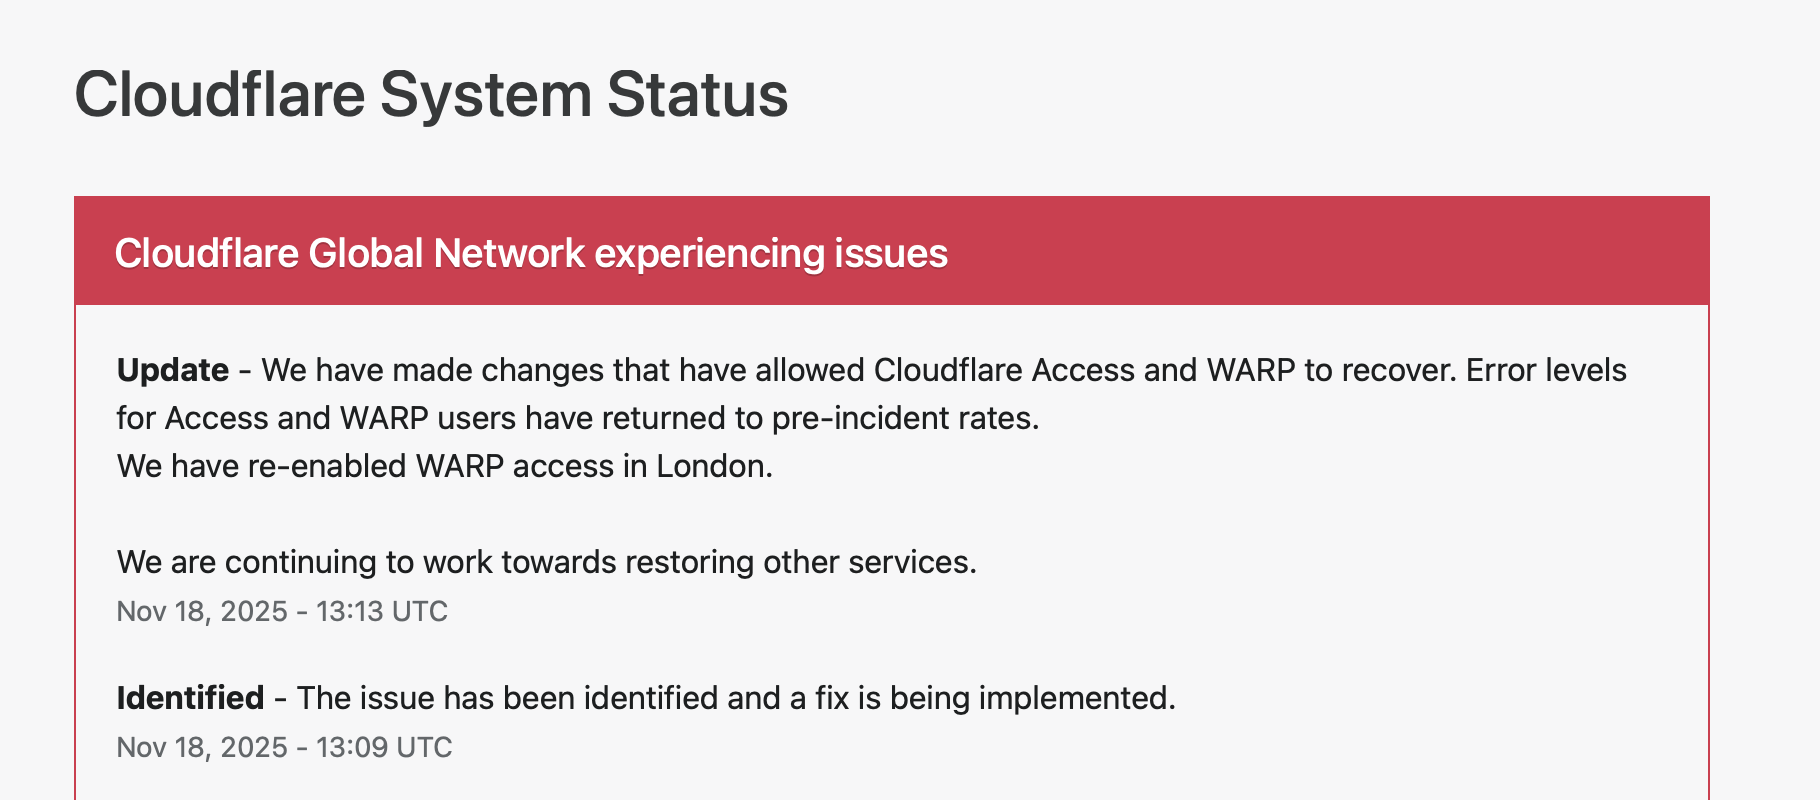Click the bold Update status label
The width and height of the screenshot is (1820, 800).
tap(173, 370)
